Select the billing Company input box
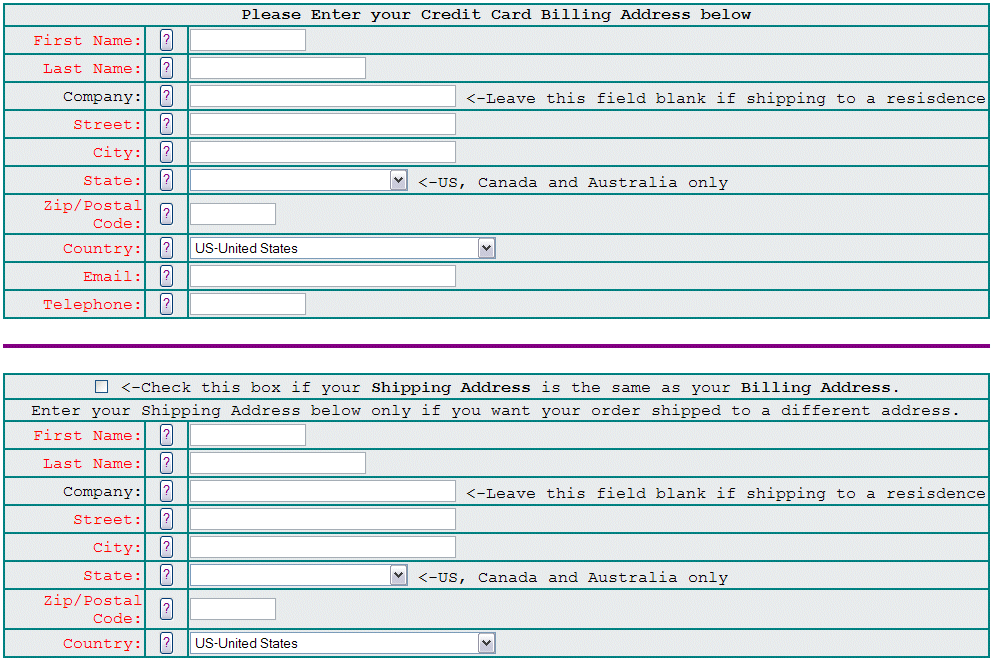 (x=322, y=96)
